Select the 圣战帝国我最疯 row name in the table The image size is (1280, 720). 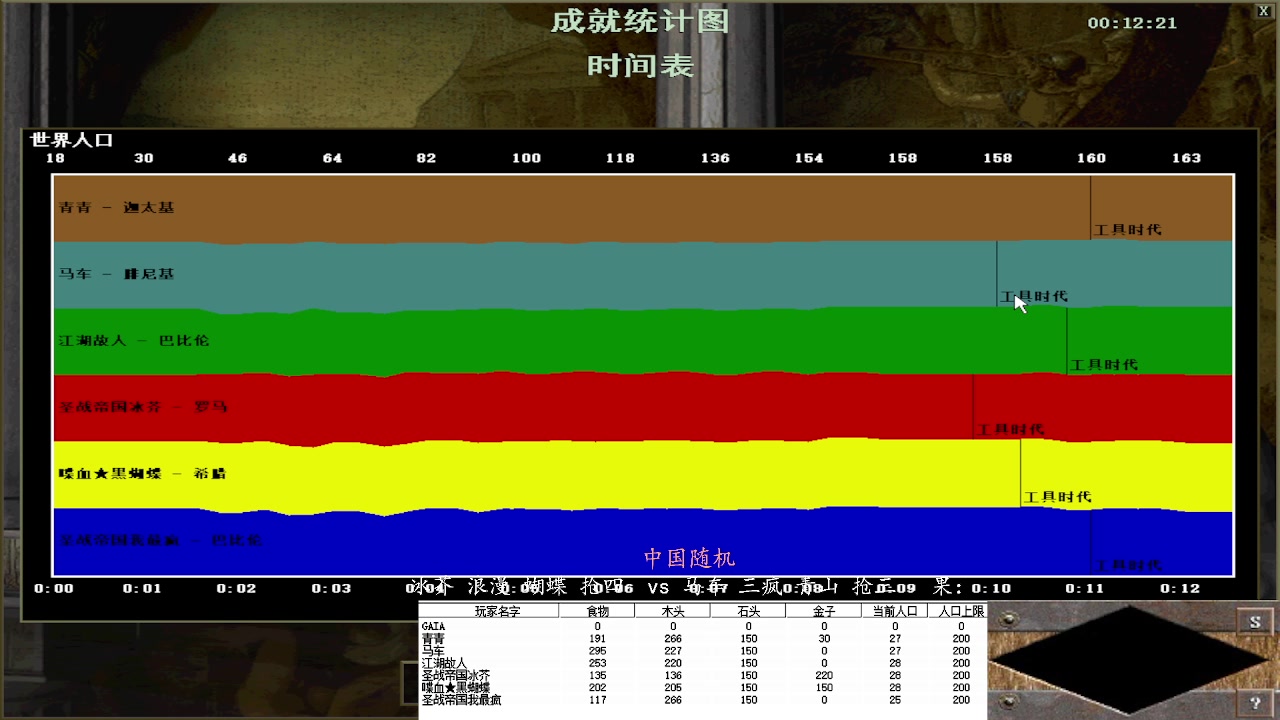tap(462, 700)
